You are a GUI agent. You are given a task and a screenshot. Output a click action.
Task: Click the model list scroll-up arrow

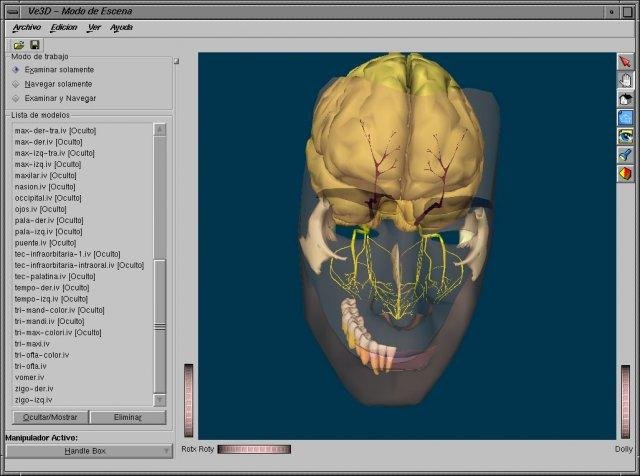click(x=159, y=129)
